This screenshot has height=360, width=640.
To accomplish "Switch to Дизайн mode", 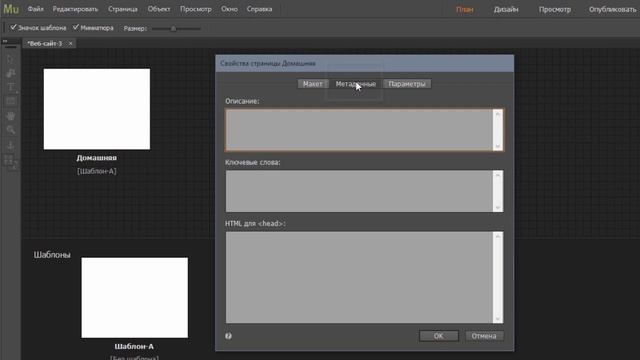I will [x=506, y=9].
